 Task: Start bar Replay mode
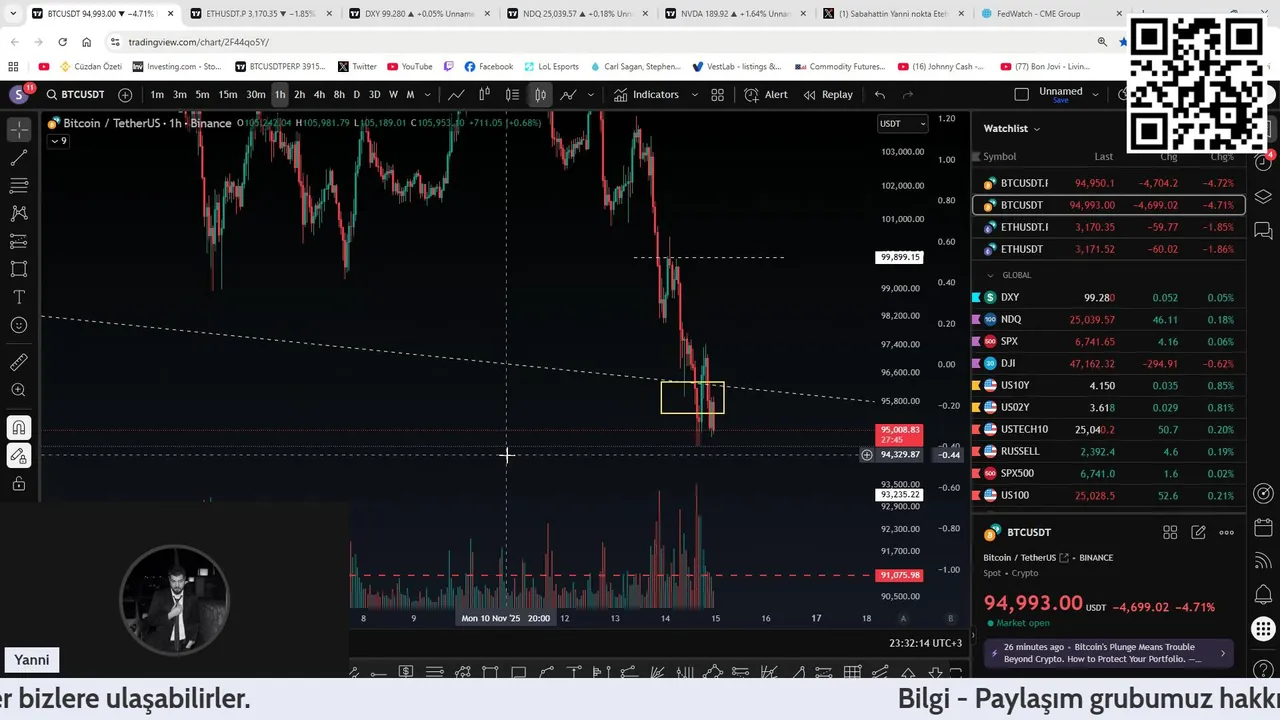coord(828,94)
